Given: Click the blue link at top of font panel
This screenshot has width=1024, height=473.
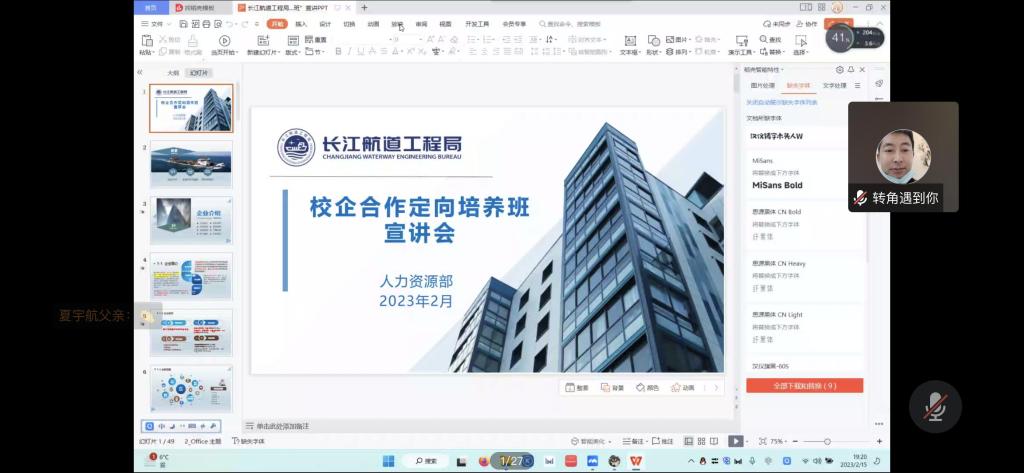Looking at the screenshot, I should (x=782, y=103).
